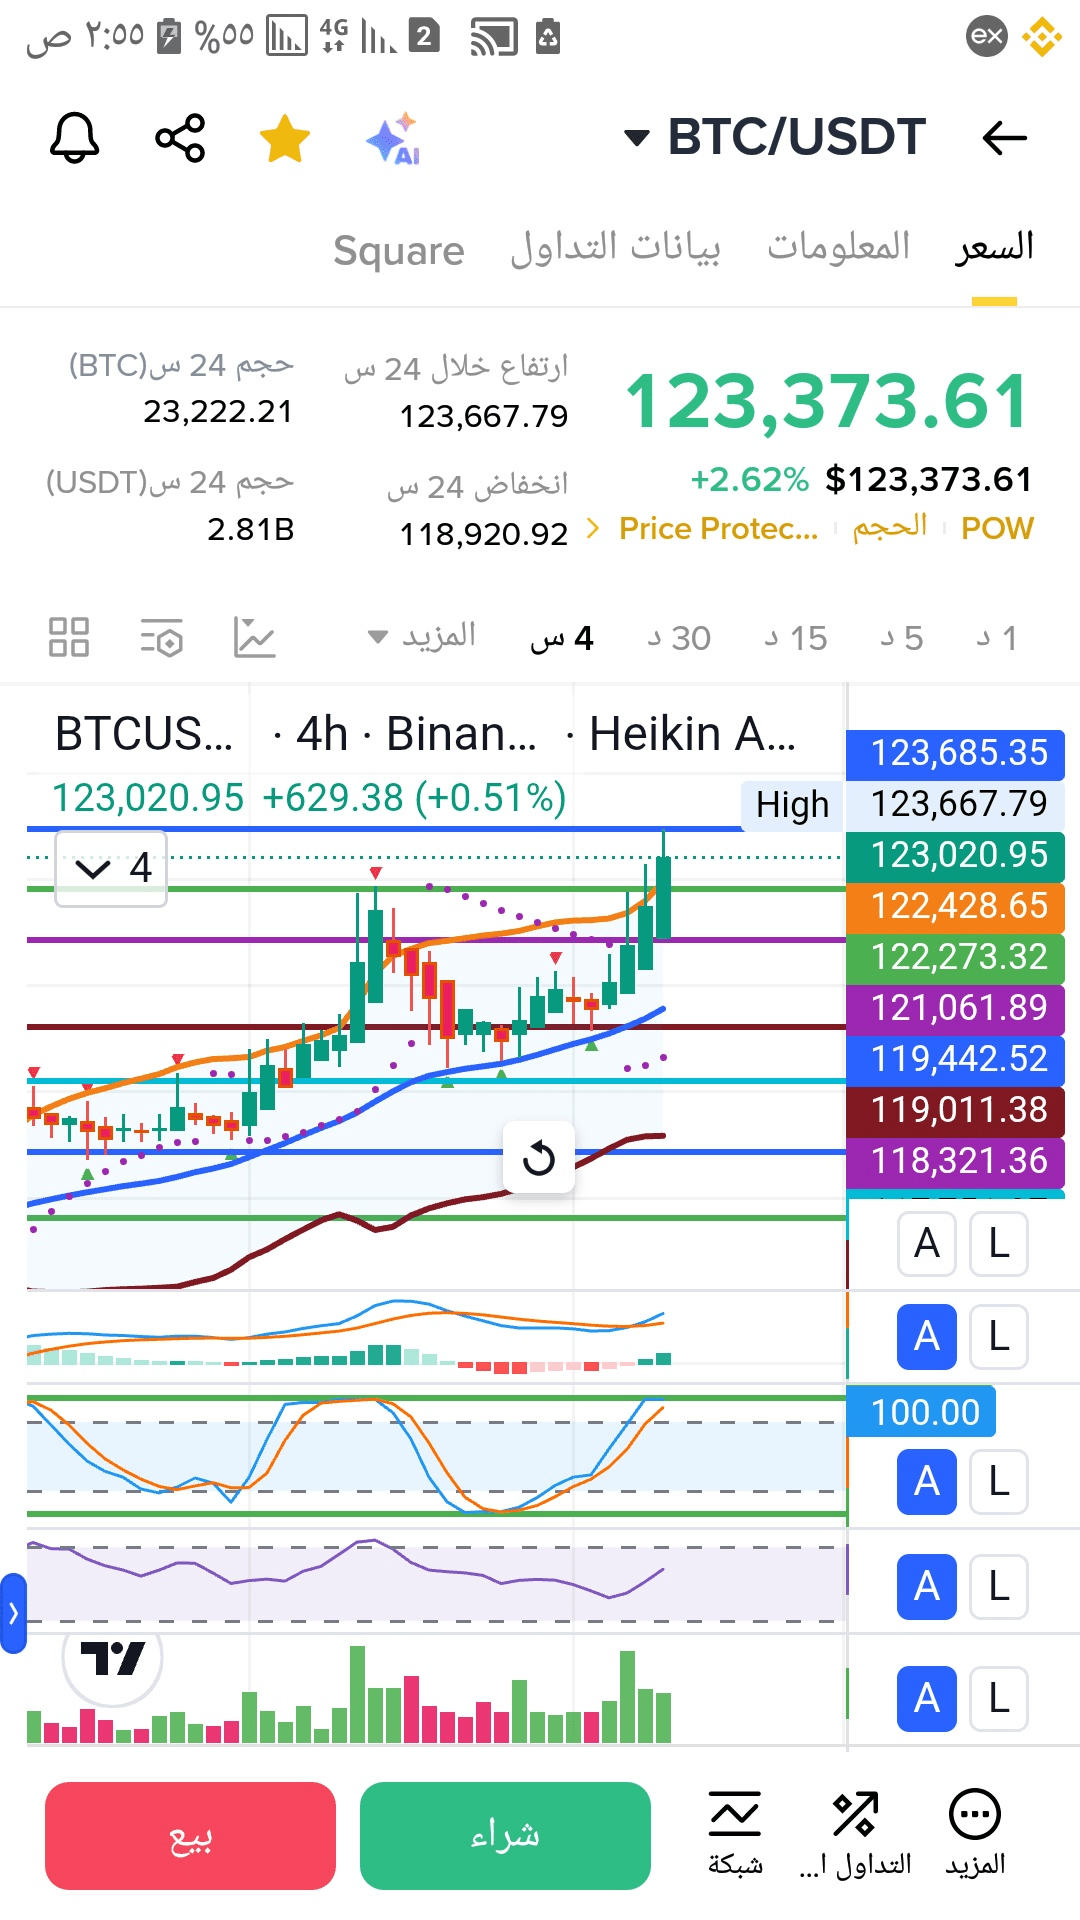Select the 1 د timeframe
The width and height of the screenshot is (1080, 1920).
(x=997, y=638)
